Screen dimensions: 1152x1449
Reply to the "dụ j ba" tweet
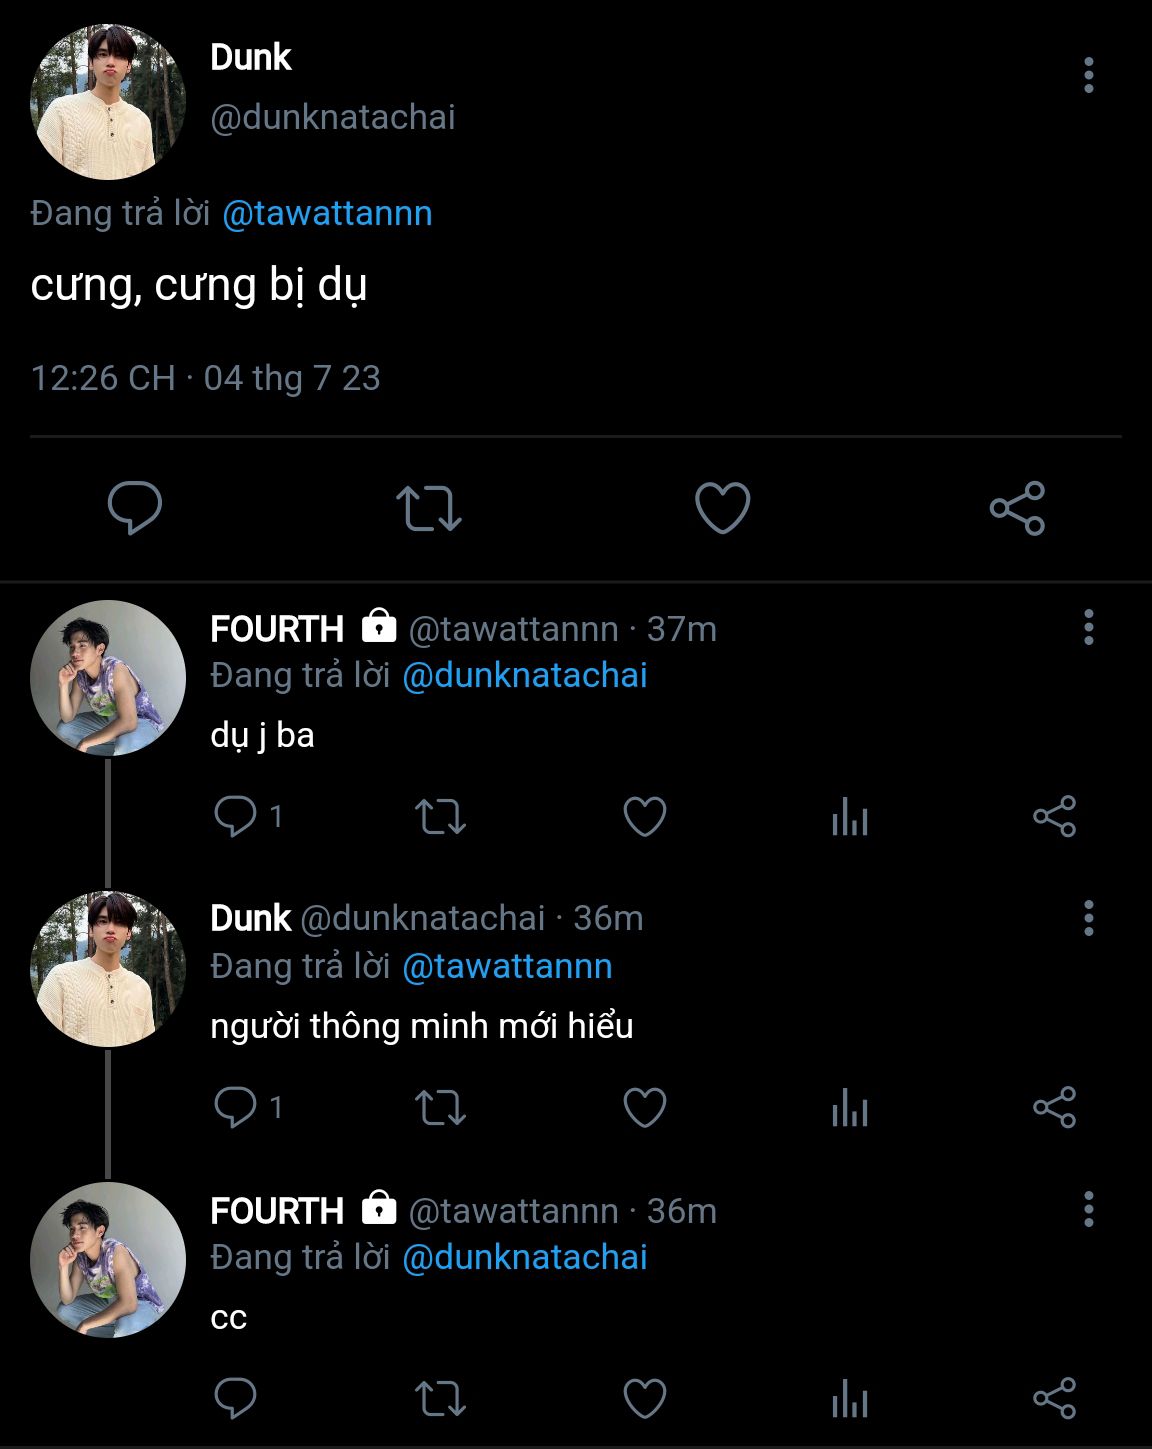tap(236, 816)
